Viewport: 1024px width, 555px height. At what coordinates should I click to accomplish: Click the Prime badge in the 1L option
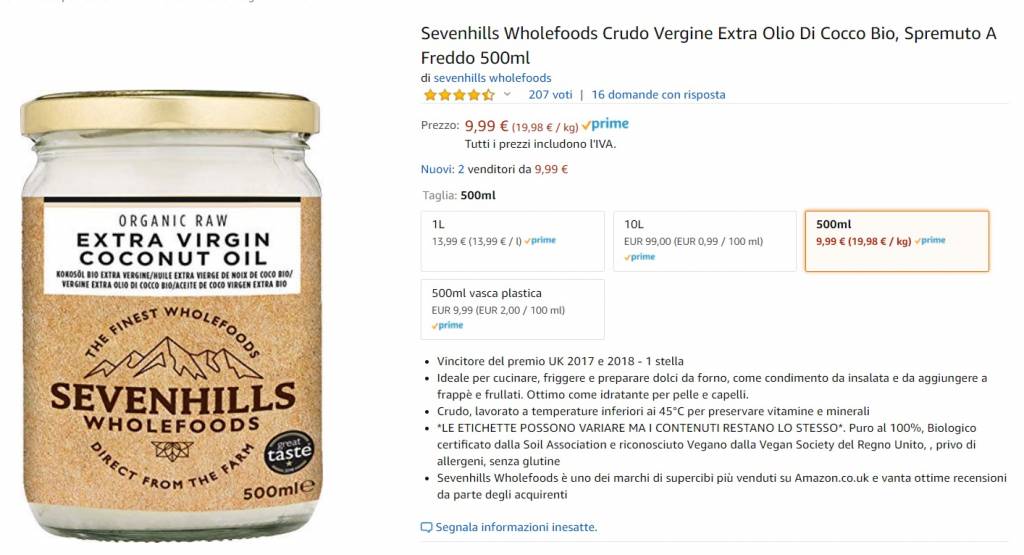click(540, 240)
